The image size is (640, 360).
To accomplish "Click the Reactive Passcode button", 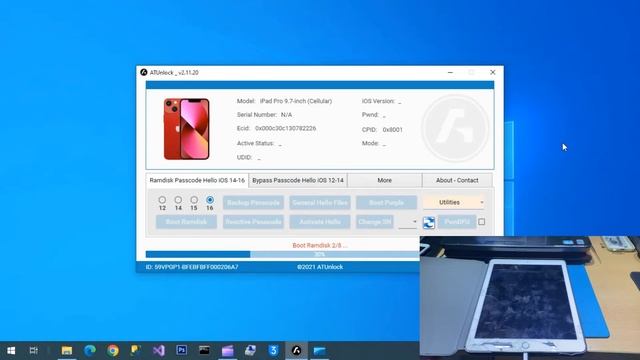I will 253,222.
